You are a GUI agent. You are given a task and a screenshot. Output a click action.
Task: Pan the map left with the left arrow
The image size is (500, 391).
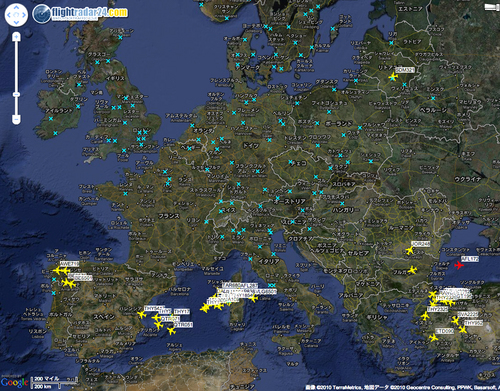pyautogui.click(x=9, y=15)
